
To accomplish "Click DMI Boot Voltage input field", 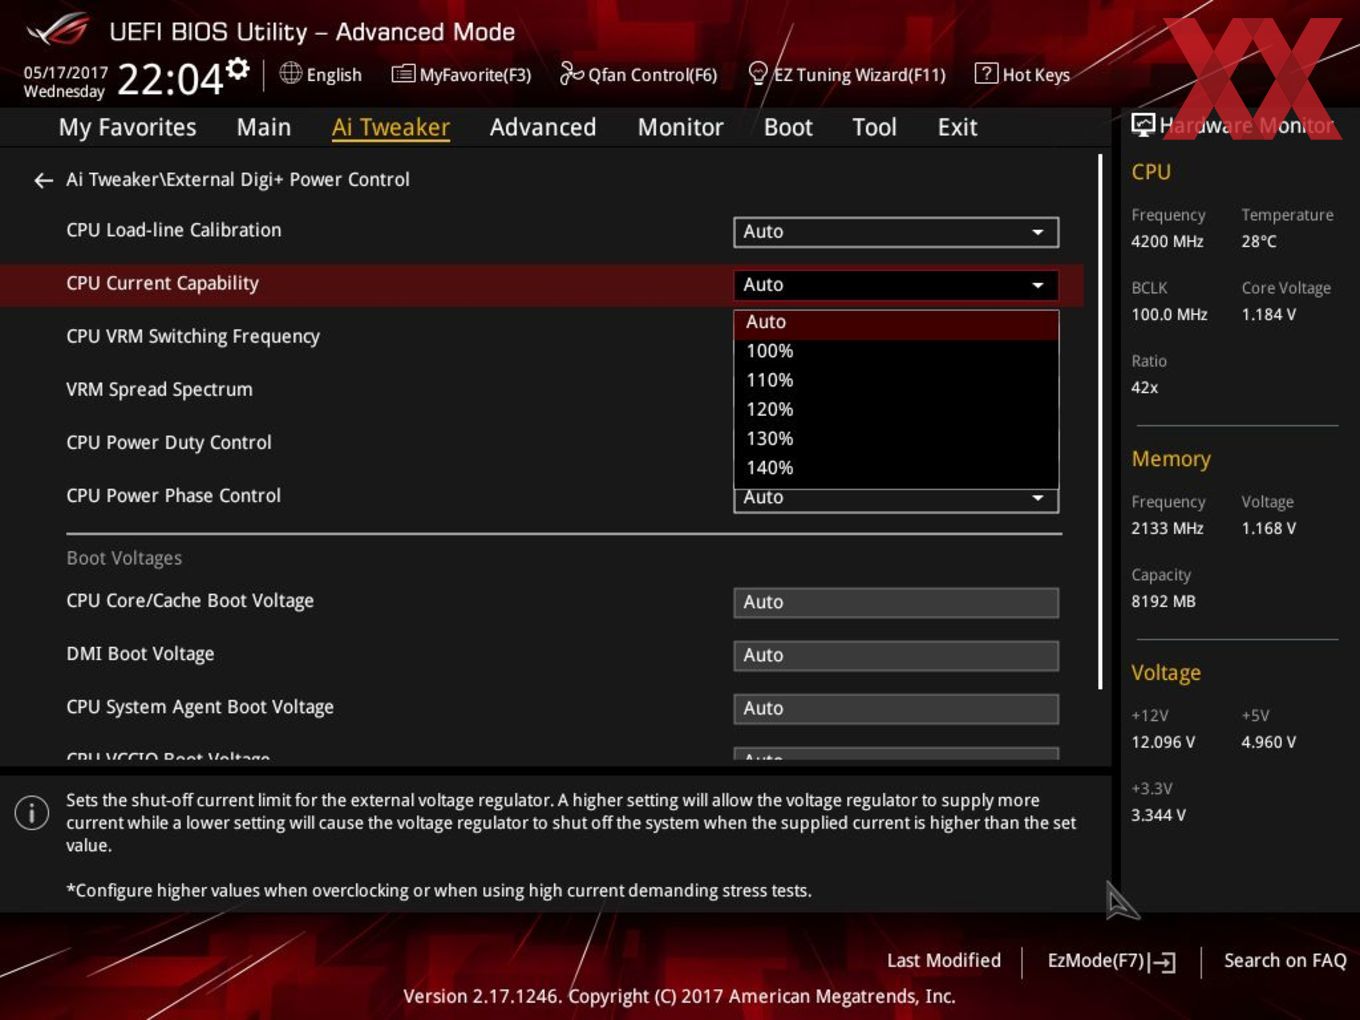I will [896, 655].
